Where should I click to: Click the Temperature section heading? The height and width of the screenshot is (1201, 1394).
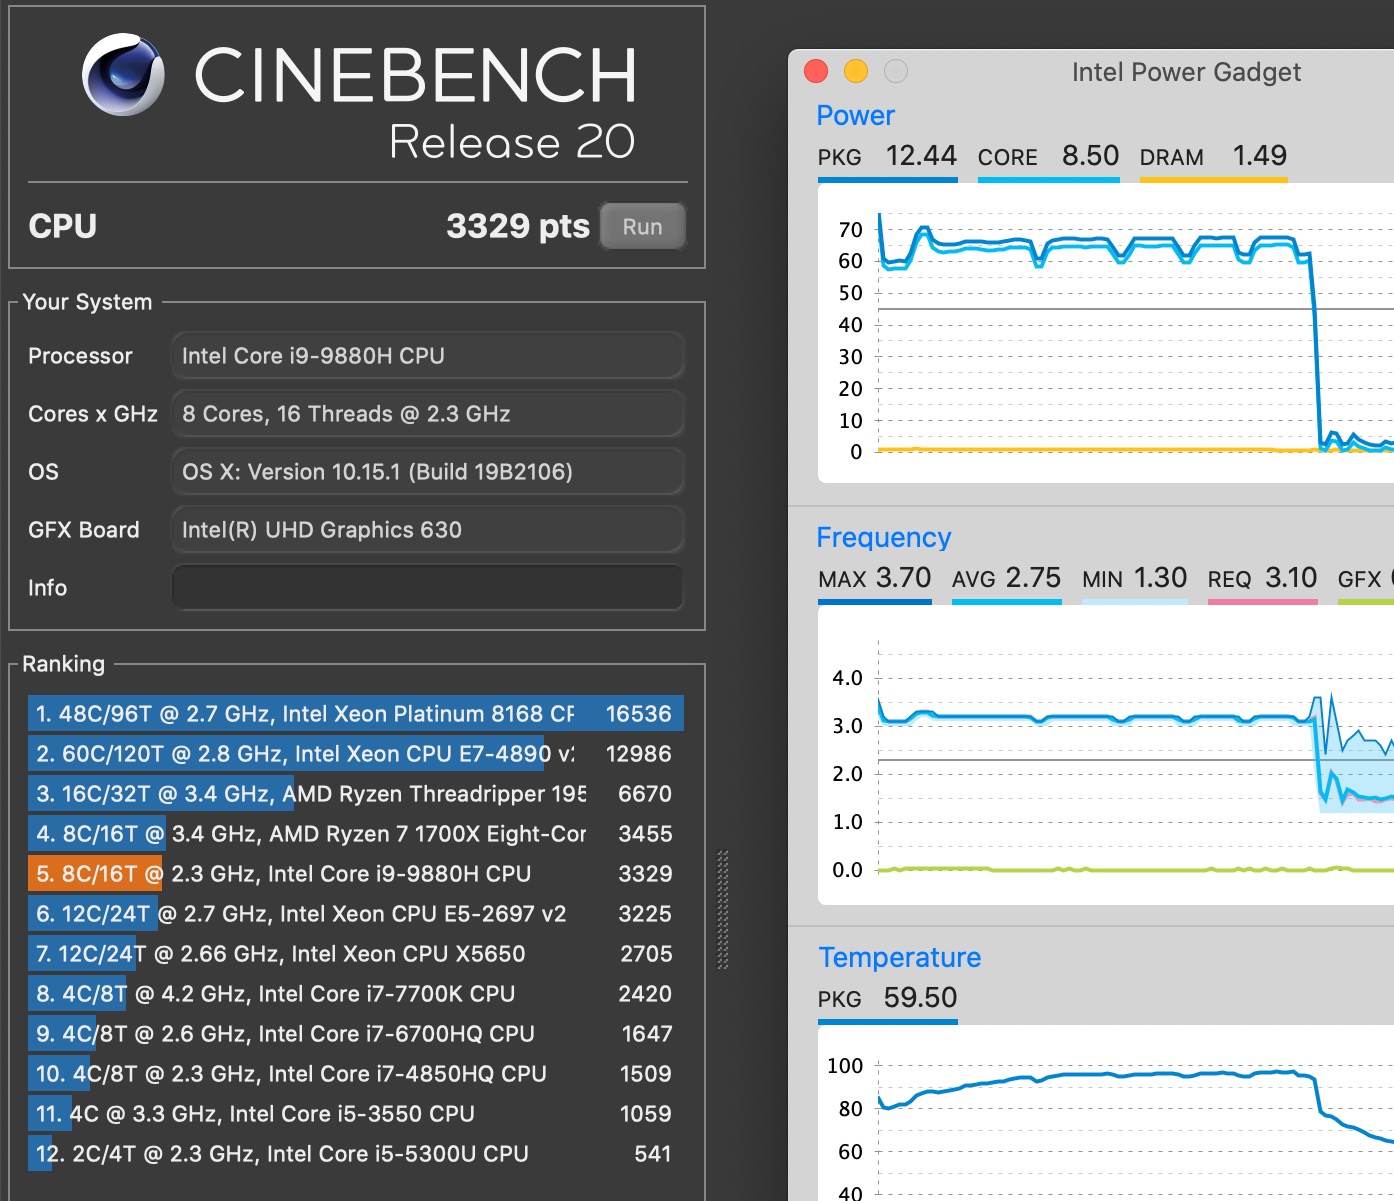click(x=900, y=958)
